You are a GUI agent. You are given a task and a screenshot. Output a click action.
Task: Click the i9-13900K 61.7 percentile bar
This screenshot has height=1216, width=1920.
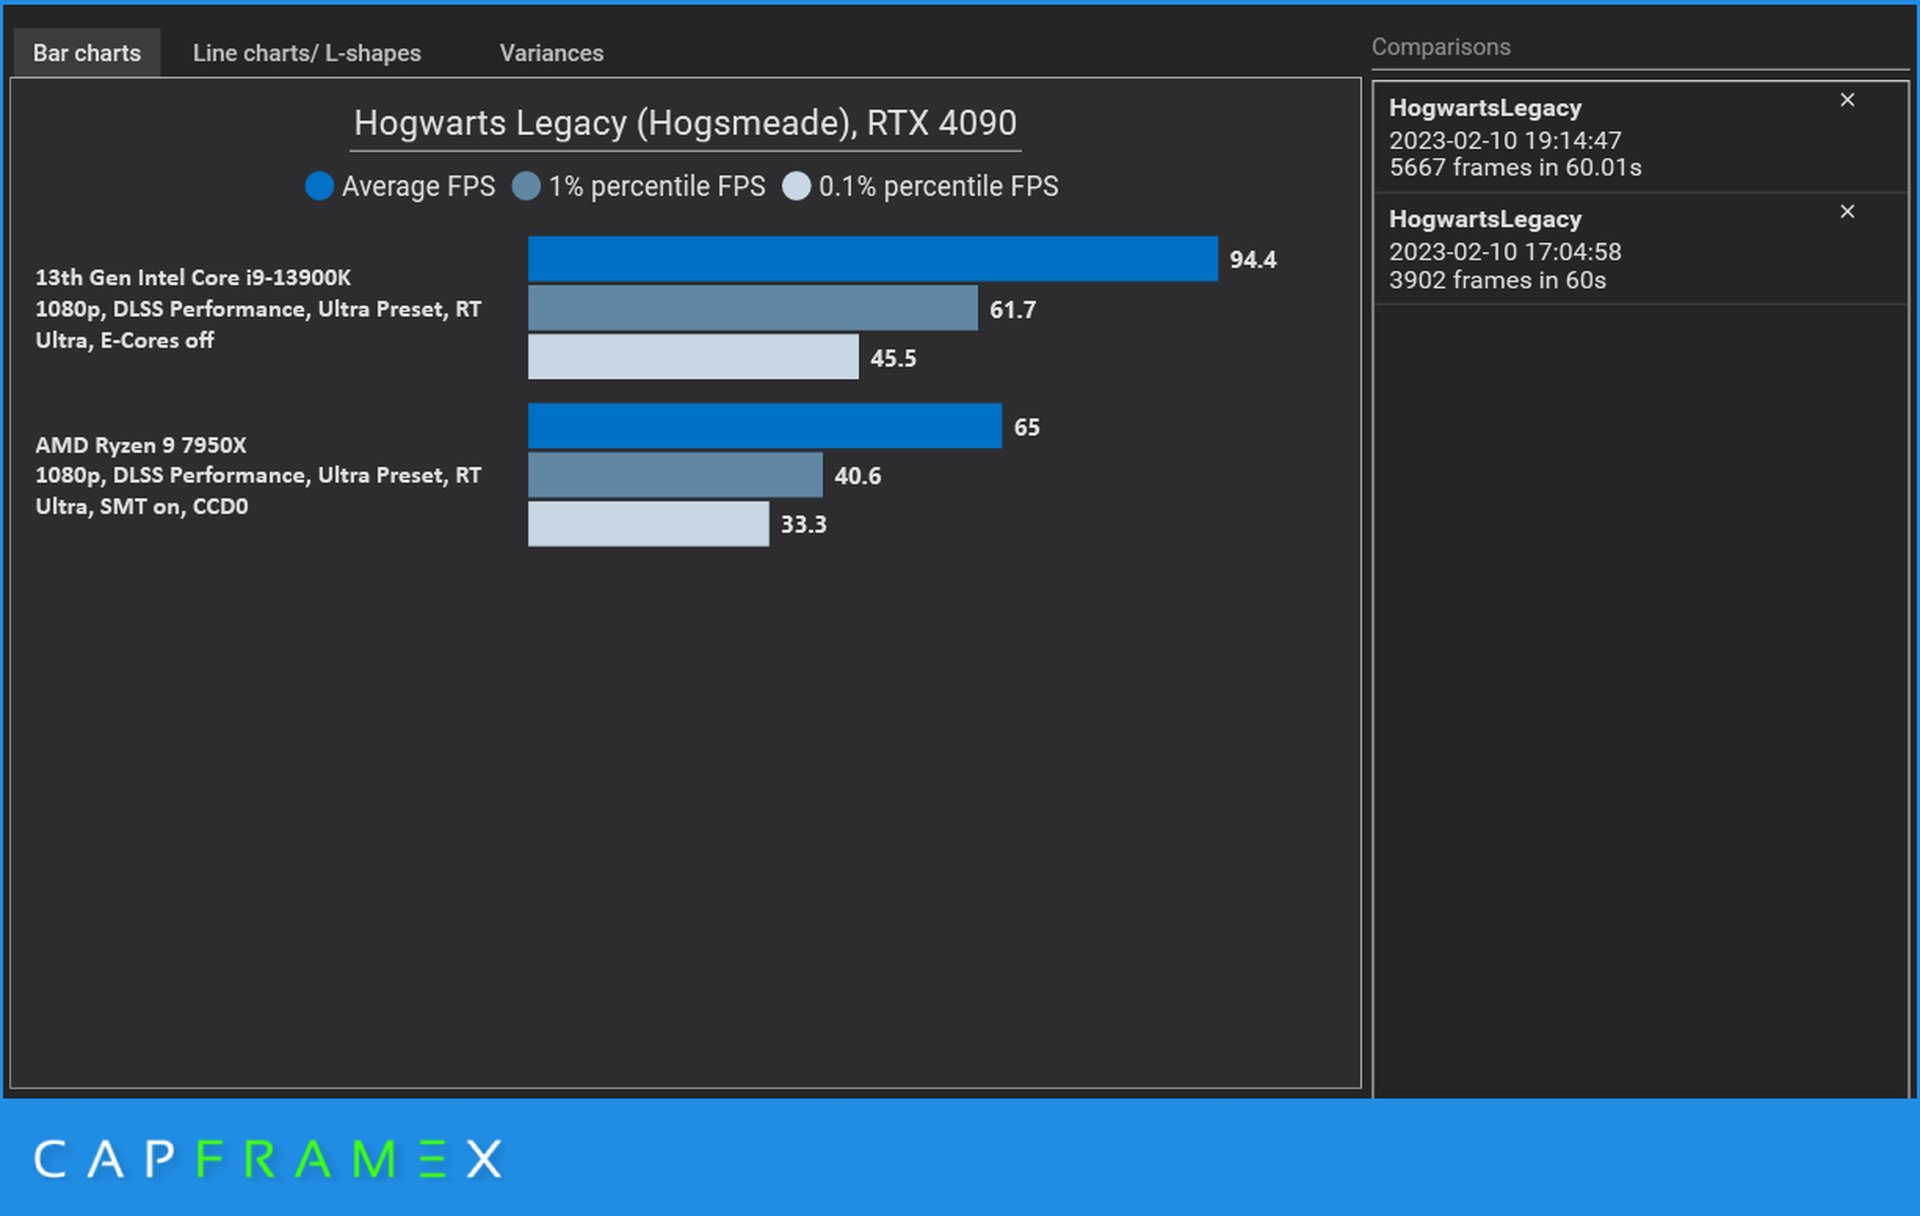752,308
